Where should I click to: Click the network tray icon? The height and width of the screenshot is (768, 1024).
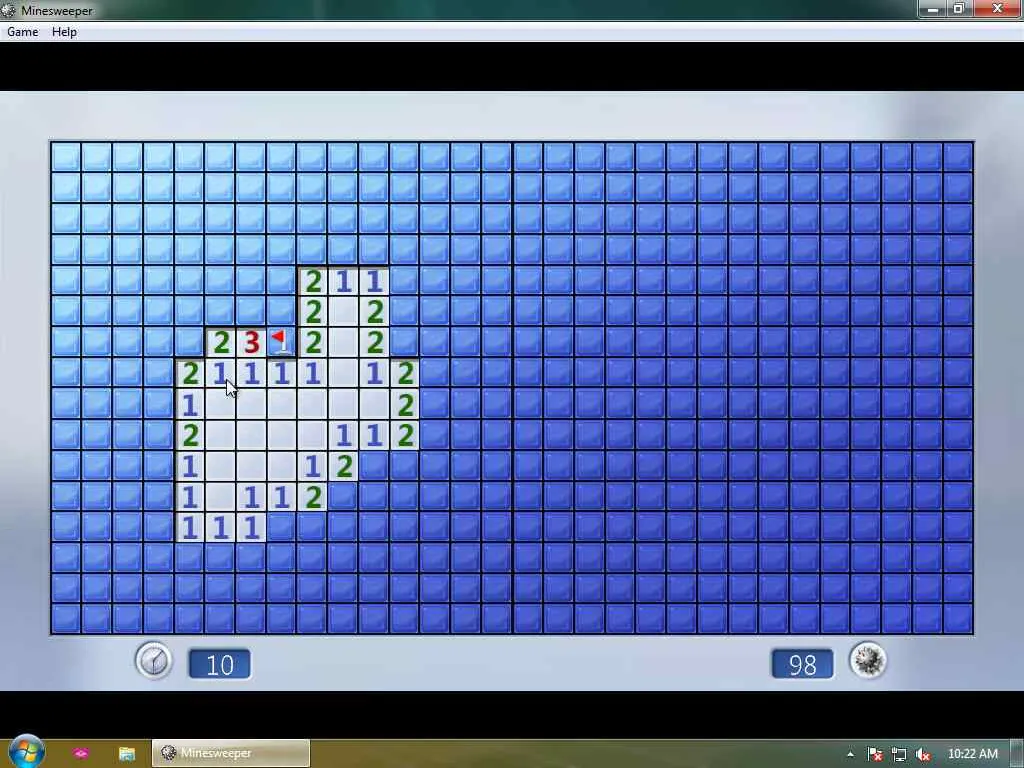coord(899,754)
